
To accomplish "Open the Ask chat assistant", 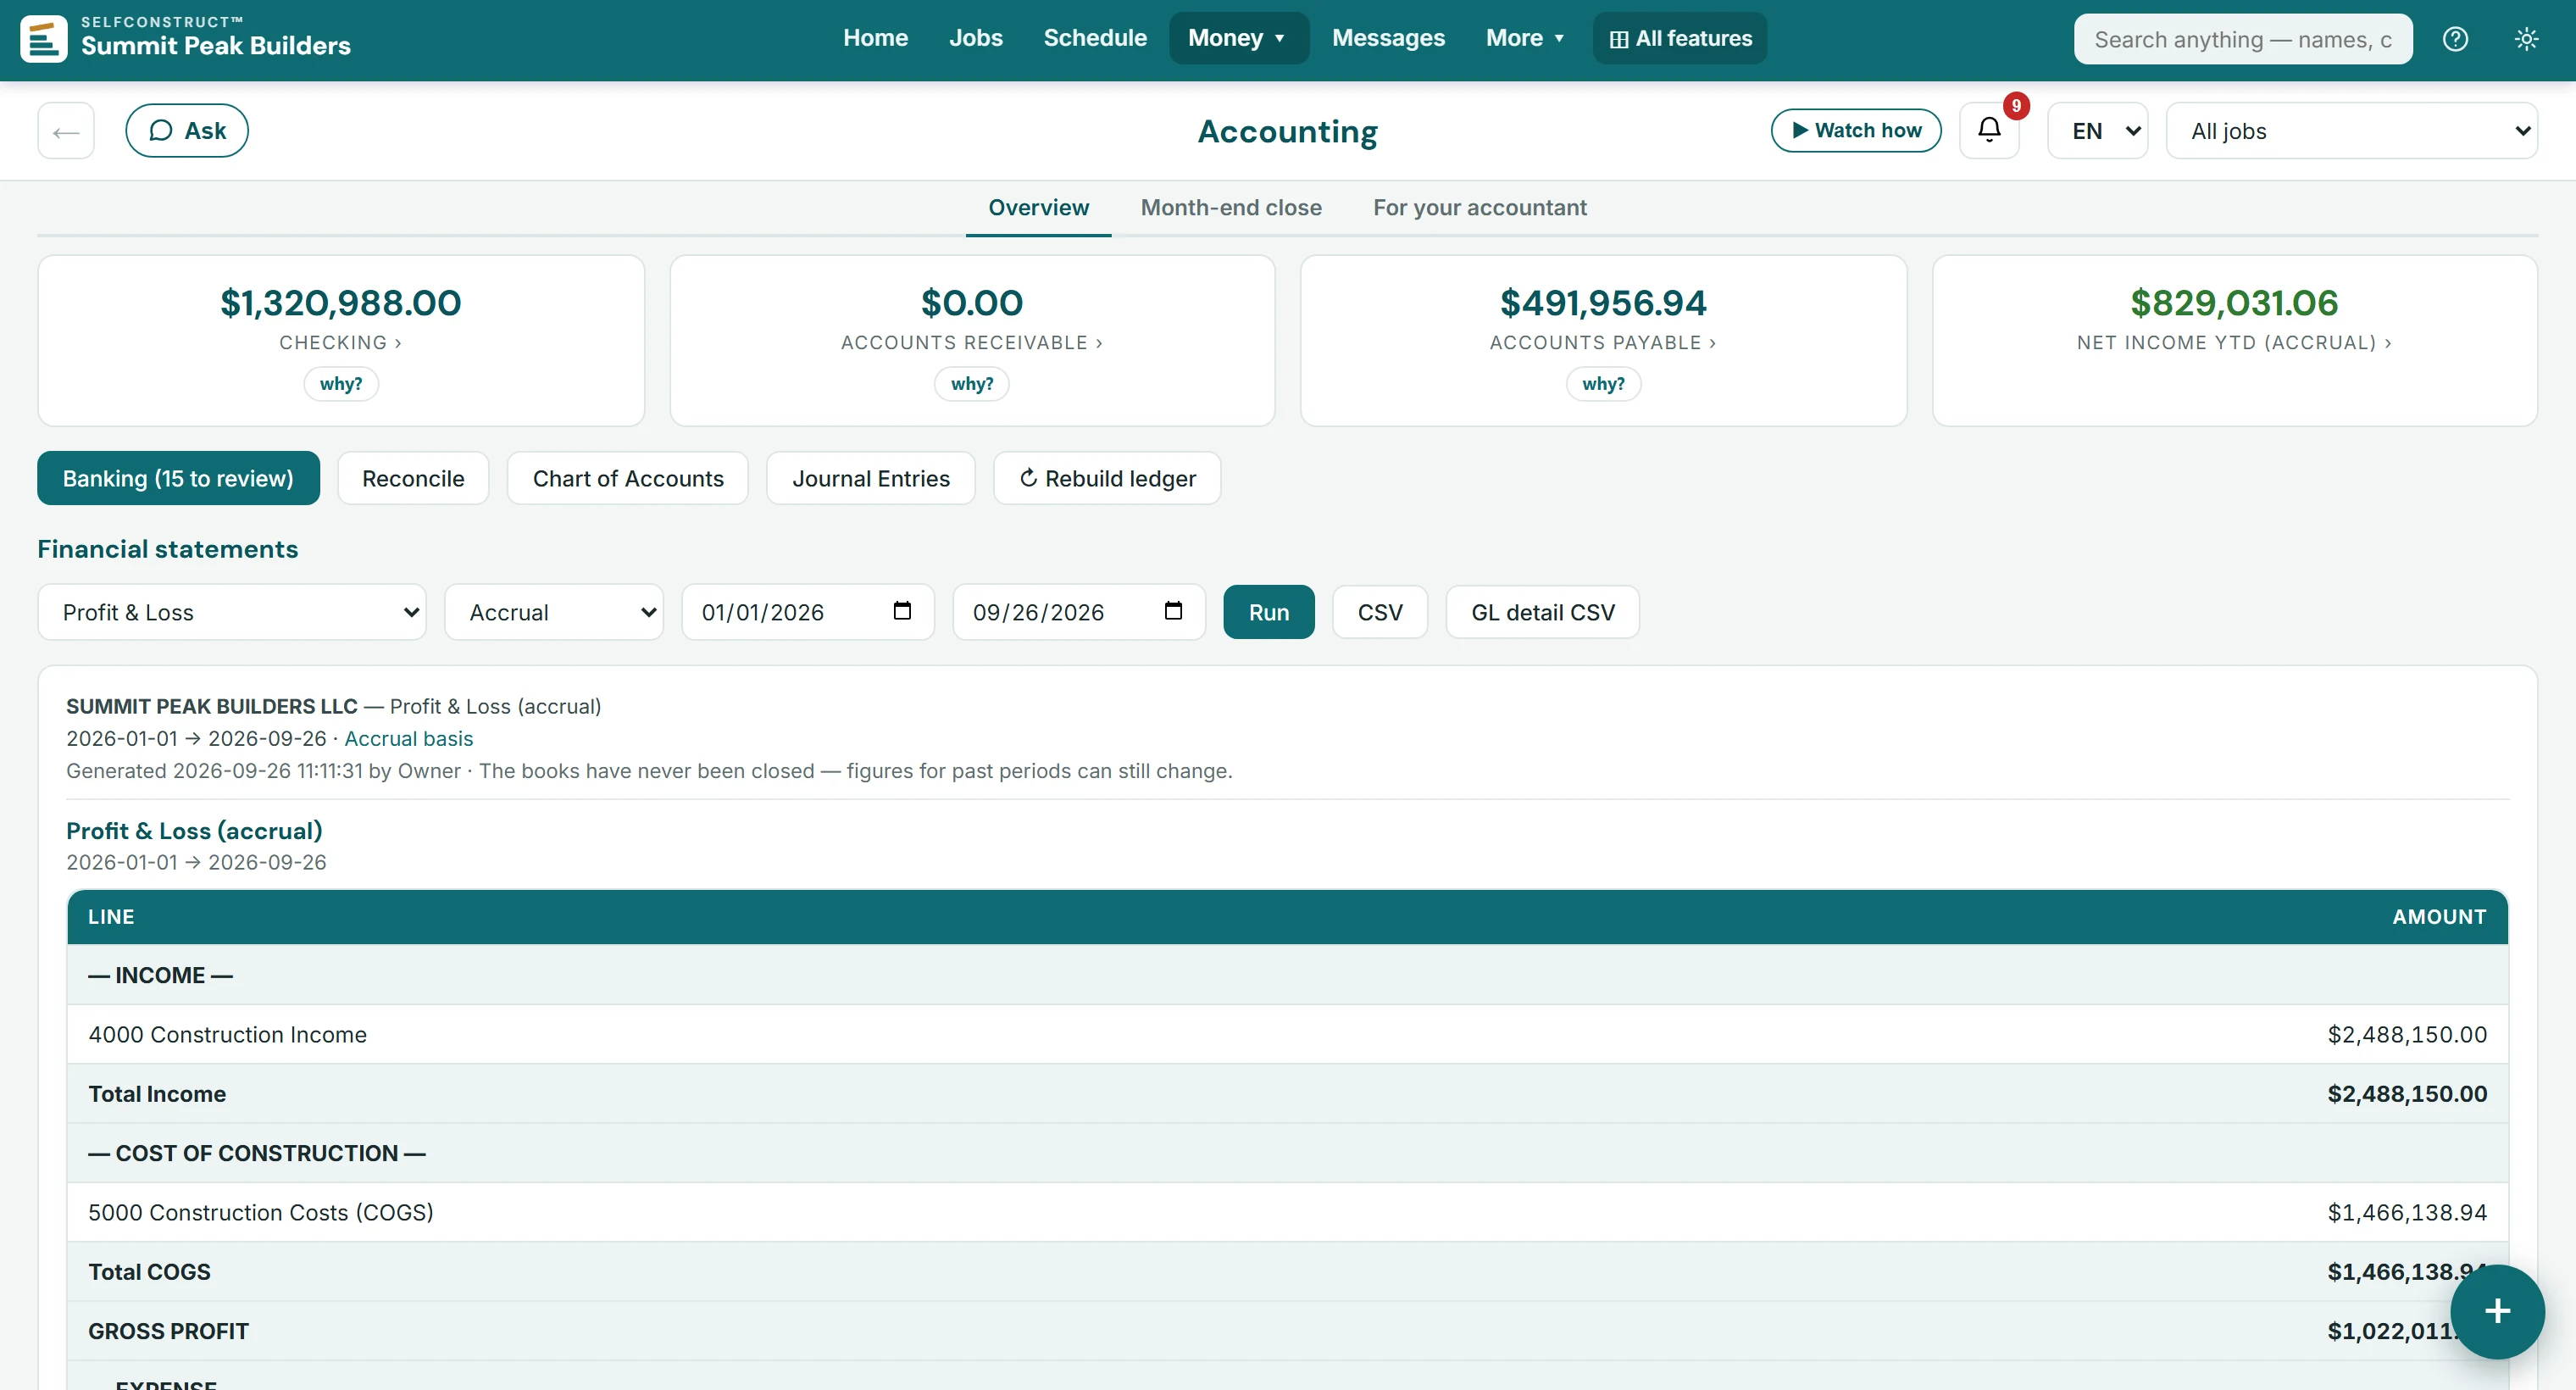I will 187,130.
